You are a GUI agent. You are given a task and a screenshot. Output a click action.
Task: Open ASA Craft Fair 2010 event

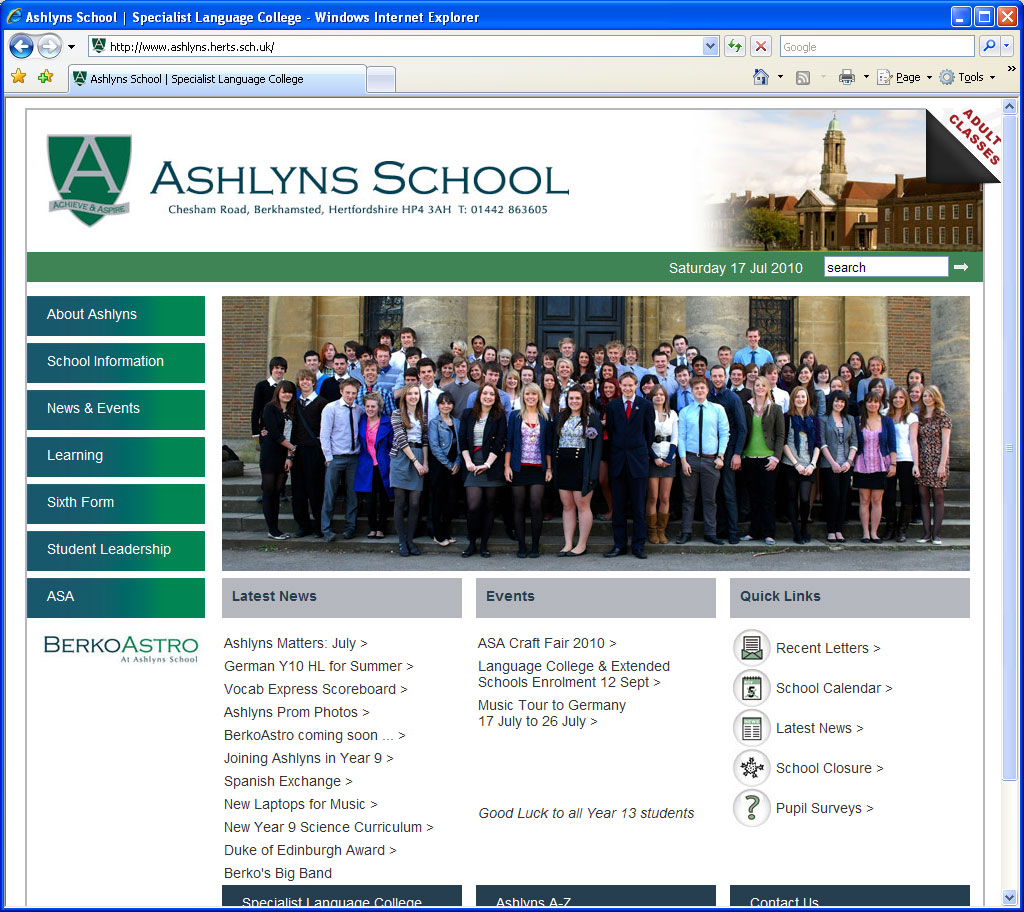point(547,643)
